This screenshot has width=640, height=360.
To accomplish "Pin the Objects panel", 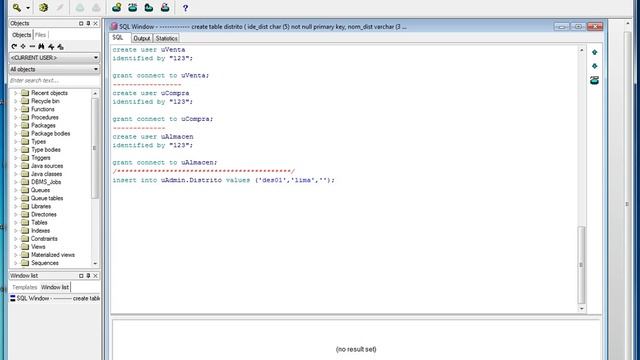I will point(88,24).
